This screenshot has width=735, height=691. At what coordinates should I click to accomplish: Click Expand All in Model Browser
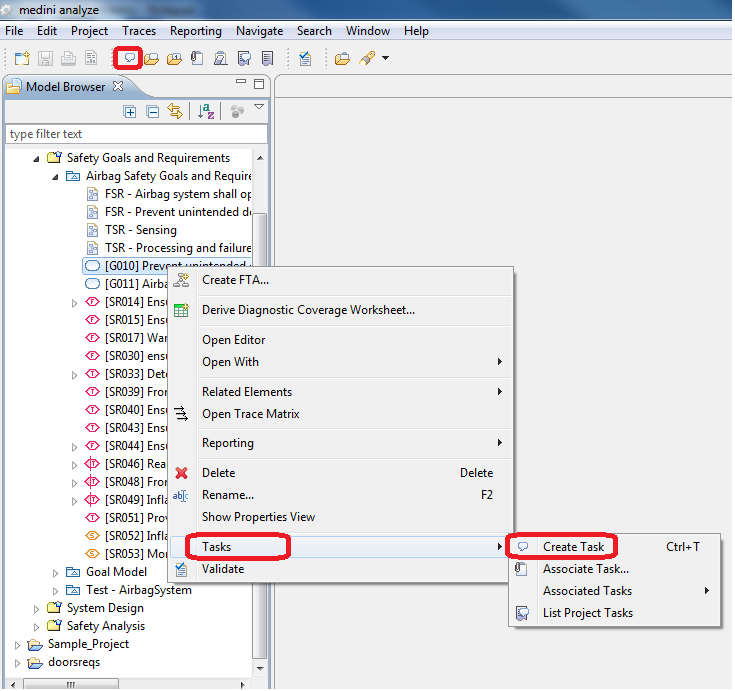click(129, 112)
